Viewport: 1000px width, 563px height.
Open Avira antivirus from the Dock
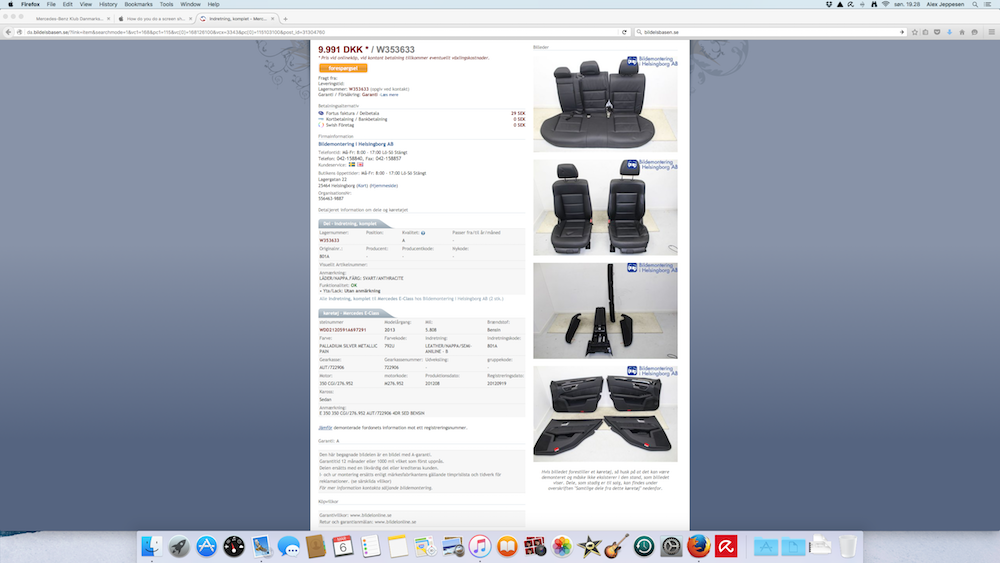point(726,546)
